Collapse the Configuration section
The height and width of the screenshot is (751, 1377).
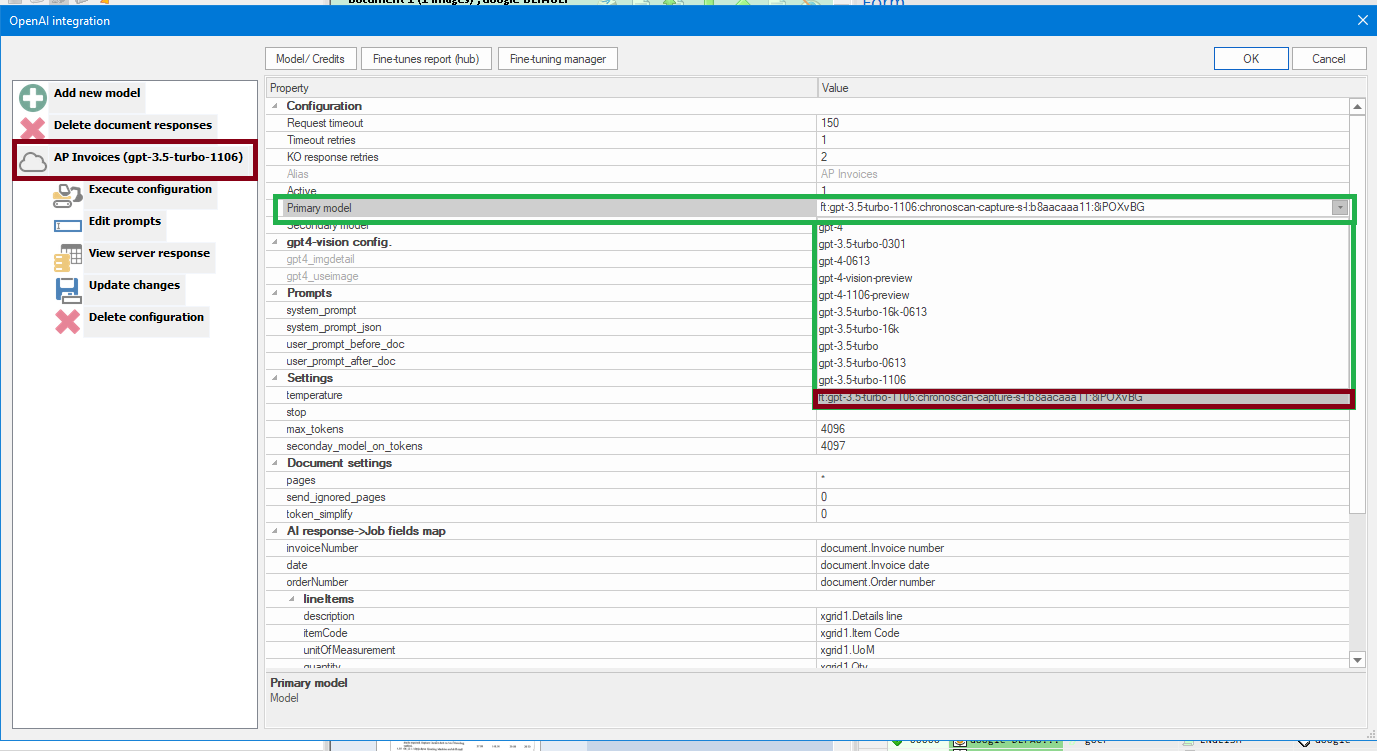(x=277, y=106)
